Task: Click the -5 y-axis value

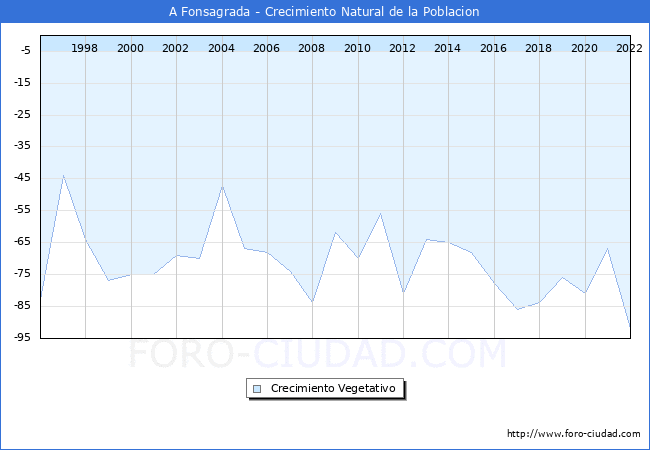Action: click(x=25, y=51)
